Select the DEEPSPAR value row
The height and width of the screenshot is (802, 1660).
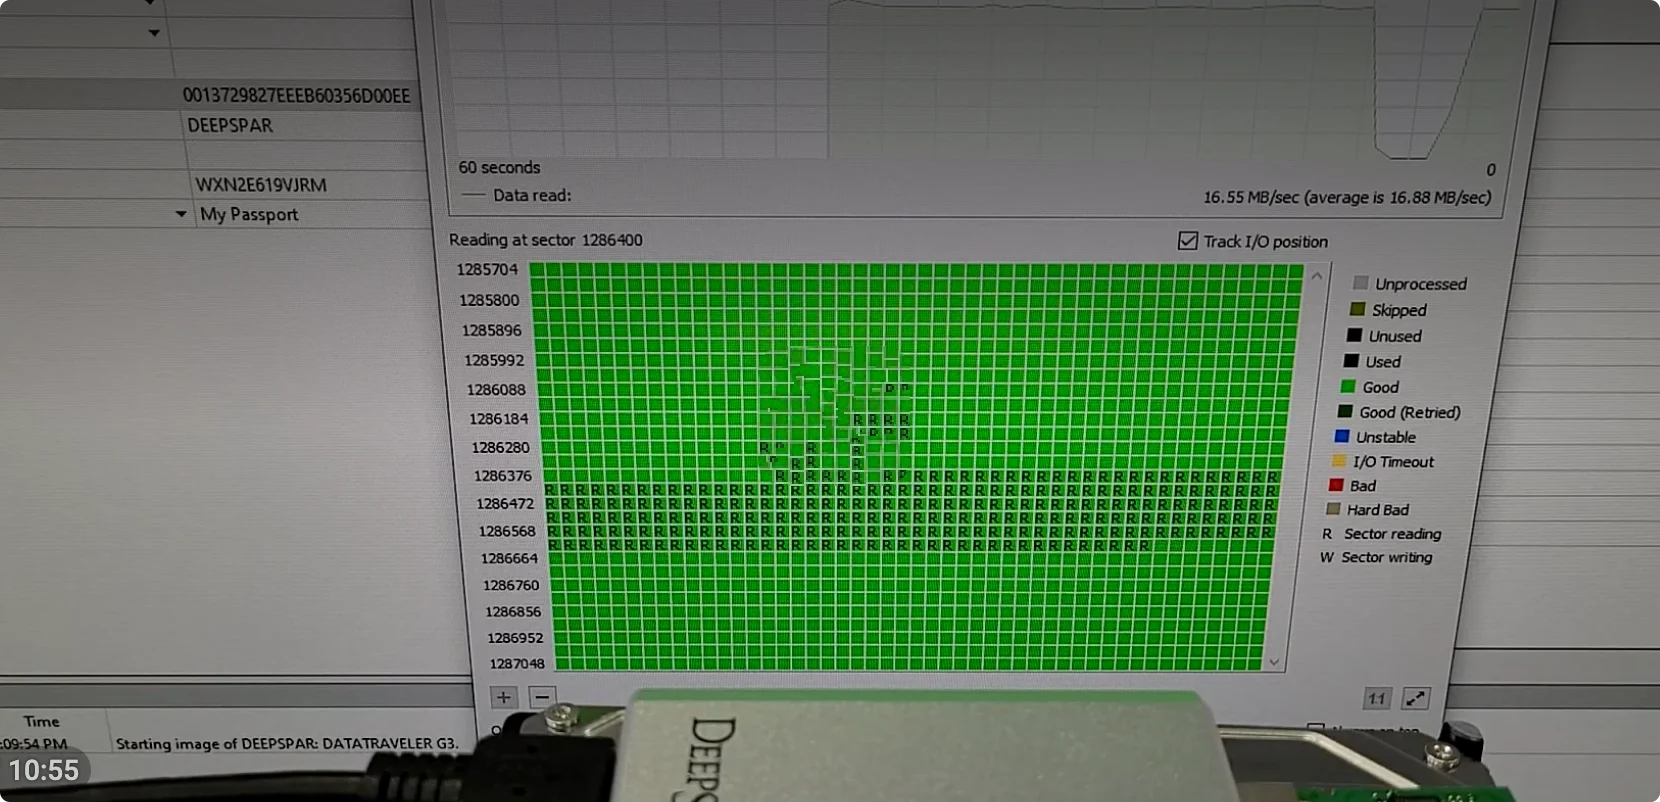click(230, 125)
